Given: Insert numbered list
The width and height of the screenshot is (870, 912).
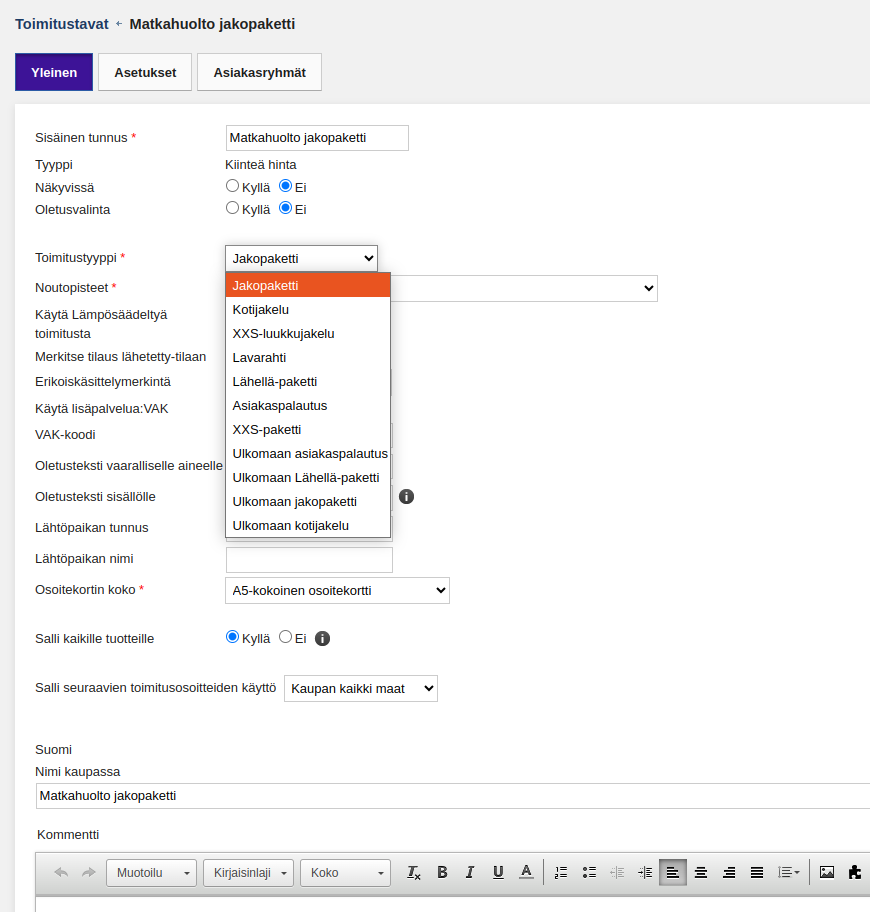Looking at the screenshot, I should click(x=561, y=872).
